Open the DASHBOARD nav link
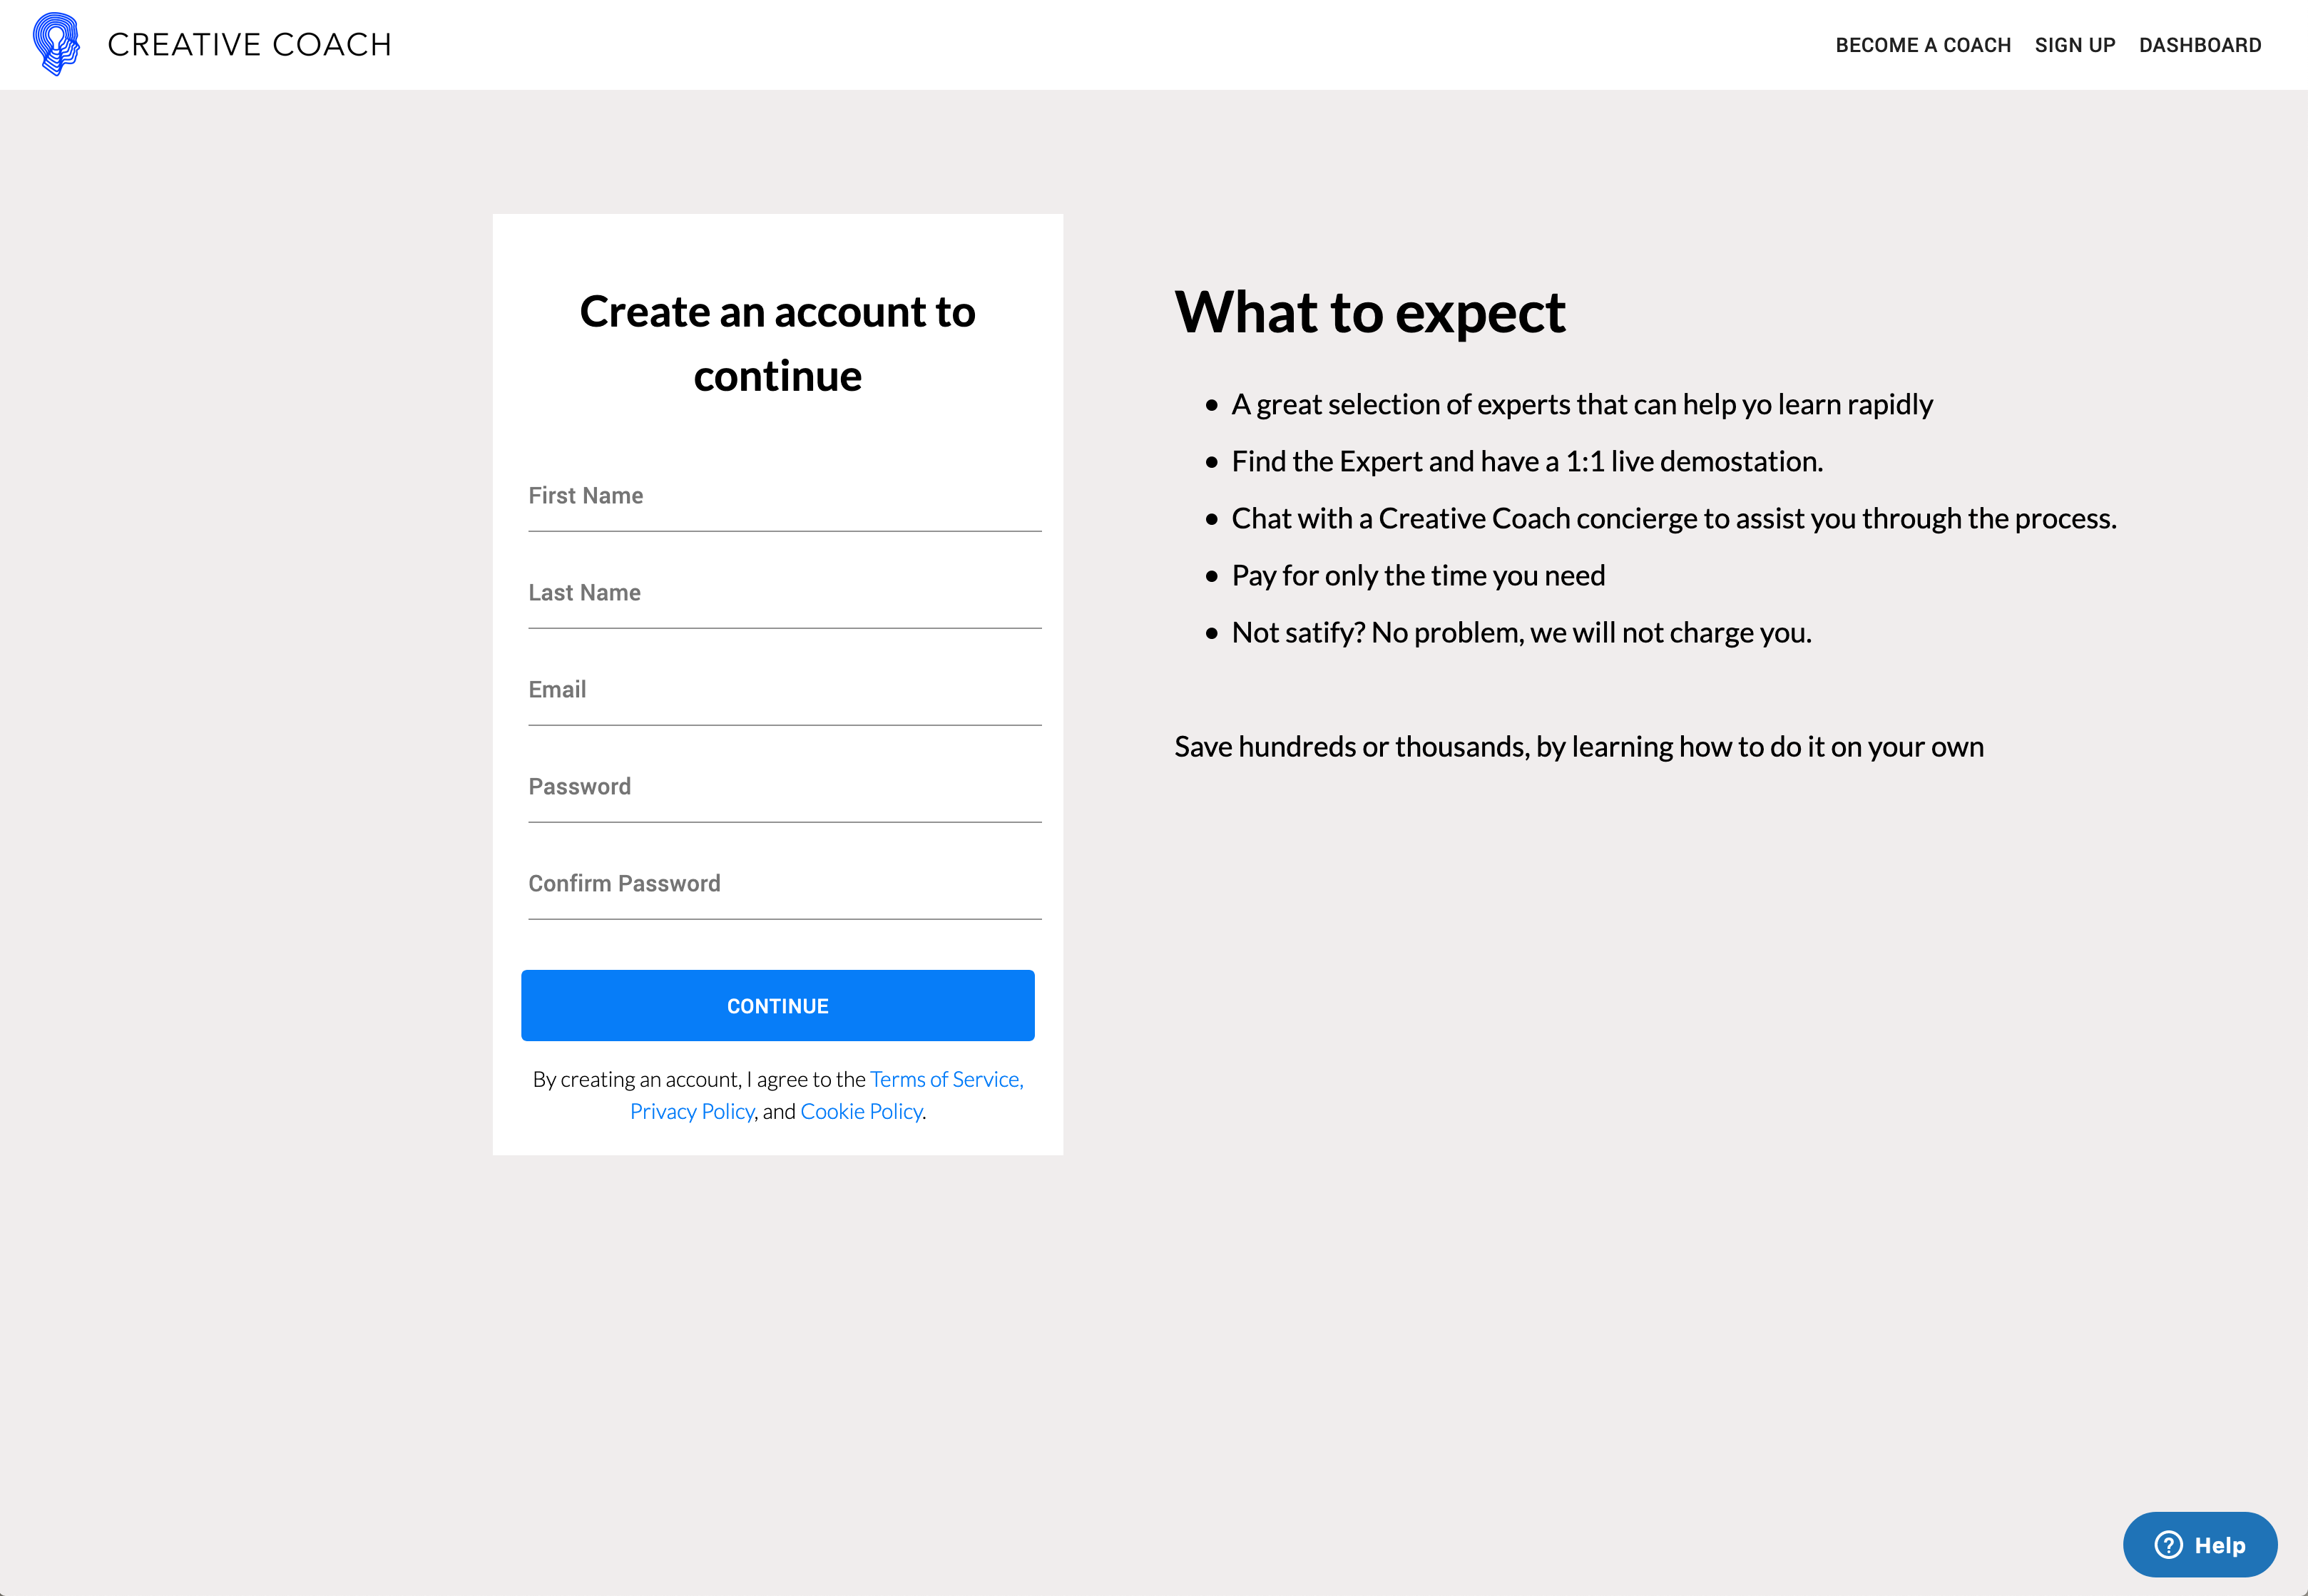The height and width of the screenshot is (1596, 2308). click(x=2199, y=45)
